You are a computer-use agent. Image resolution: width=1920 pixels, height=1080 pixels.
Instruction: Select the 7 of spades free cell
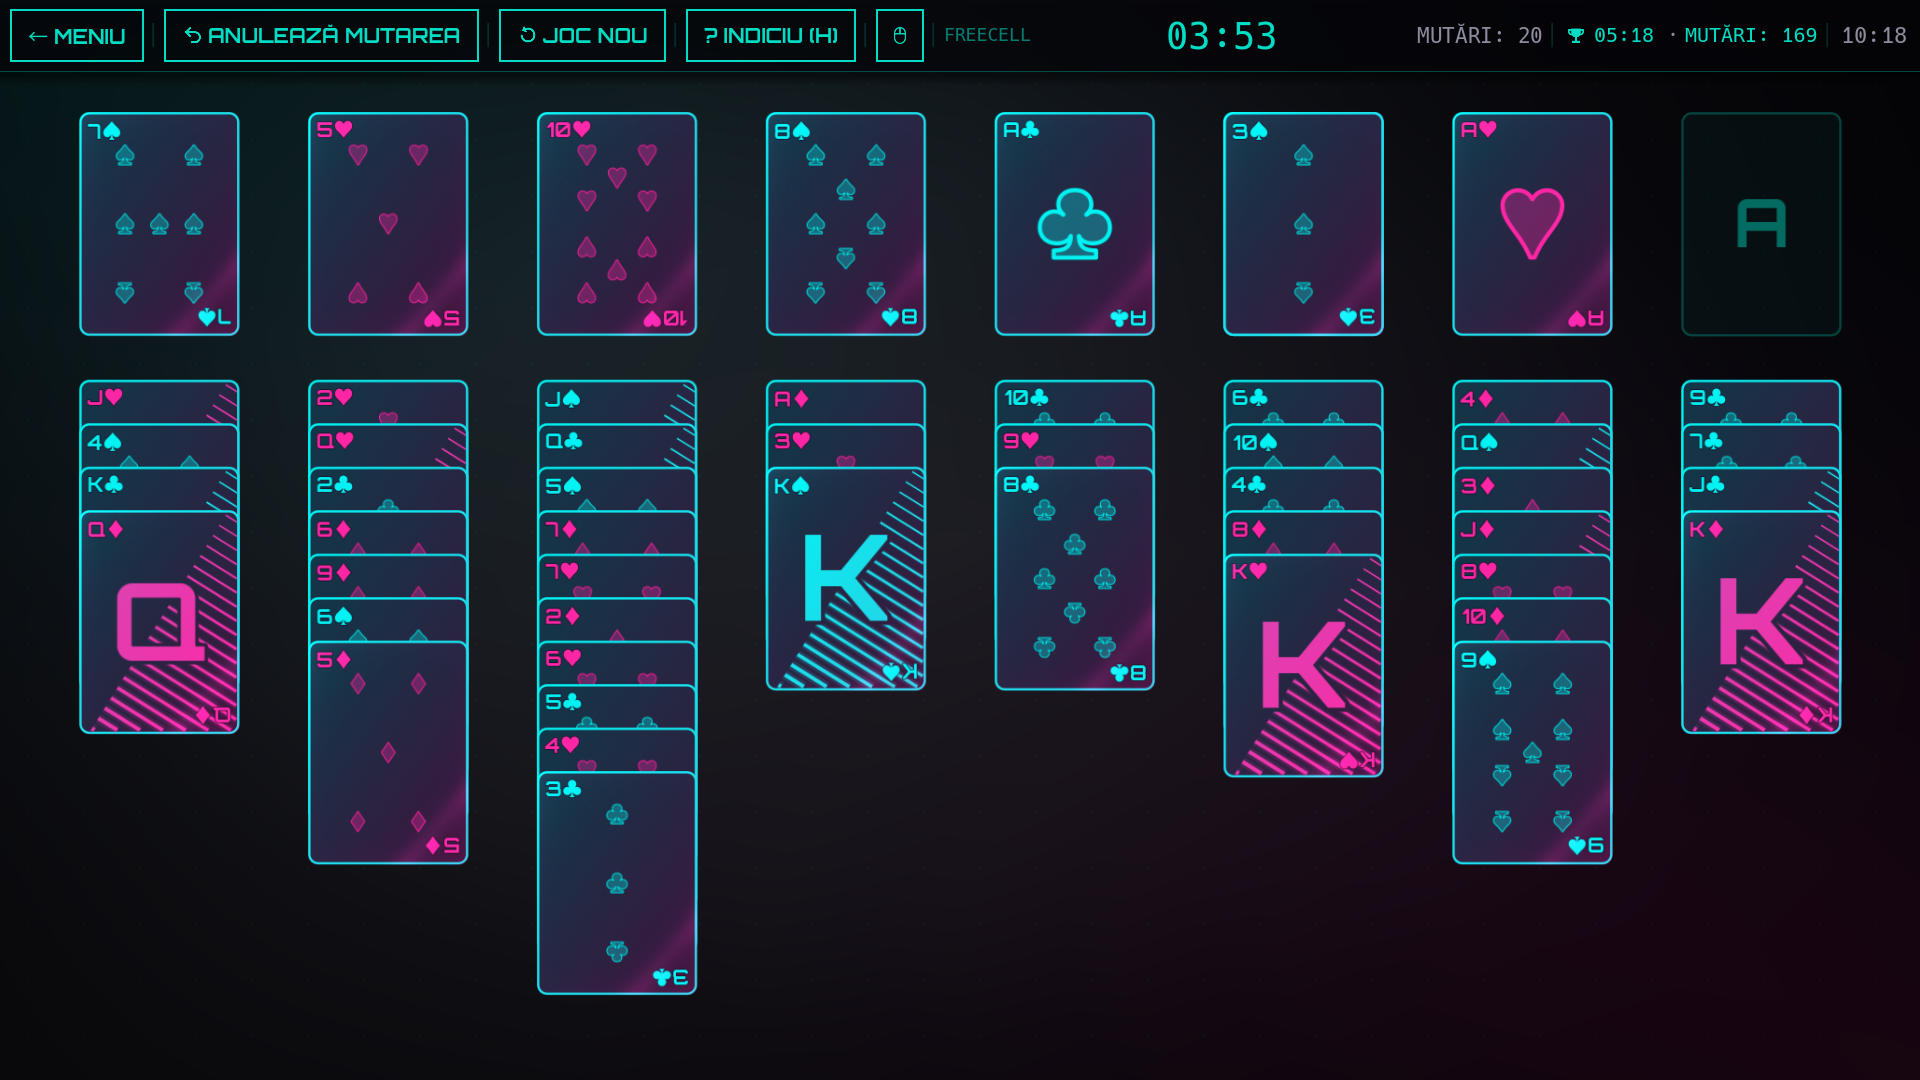click(x=159, y=224)
